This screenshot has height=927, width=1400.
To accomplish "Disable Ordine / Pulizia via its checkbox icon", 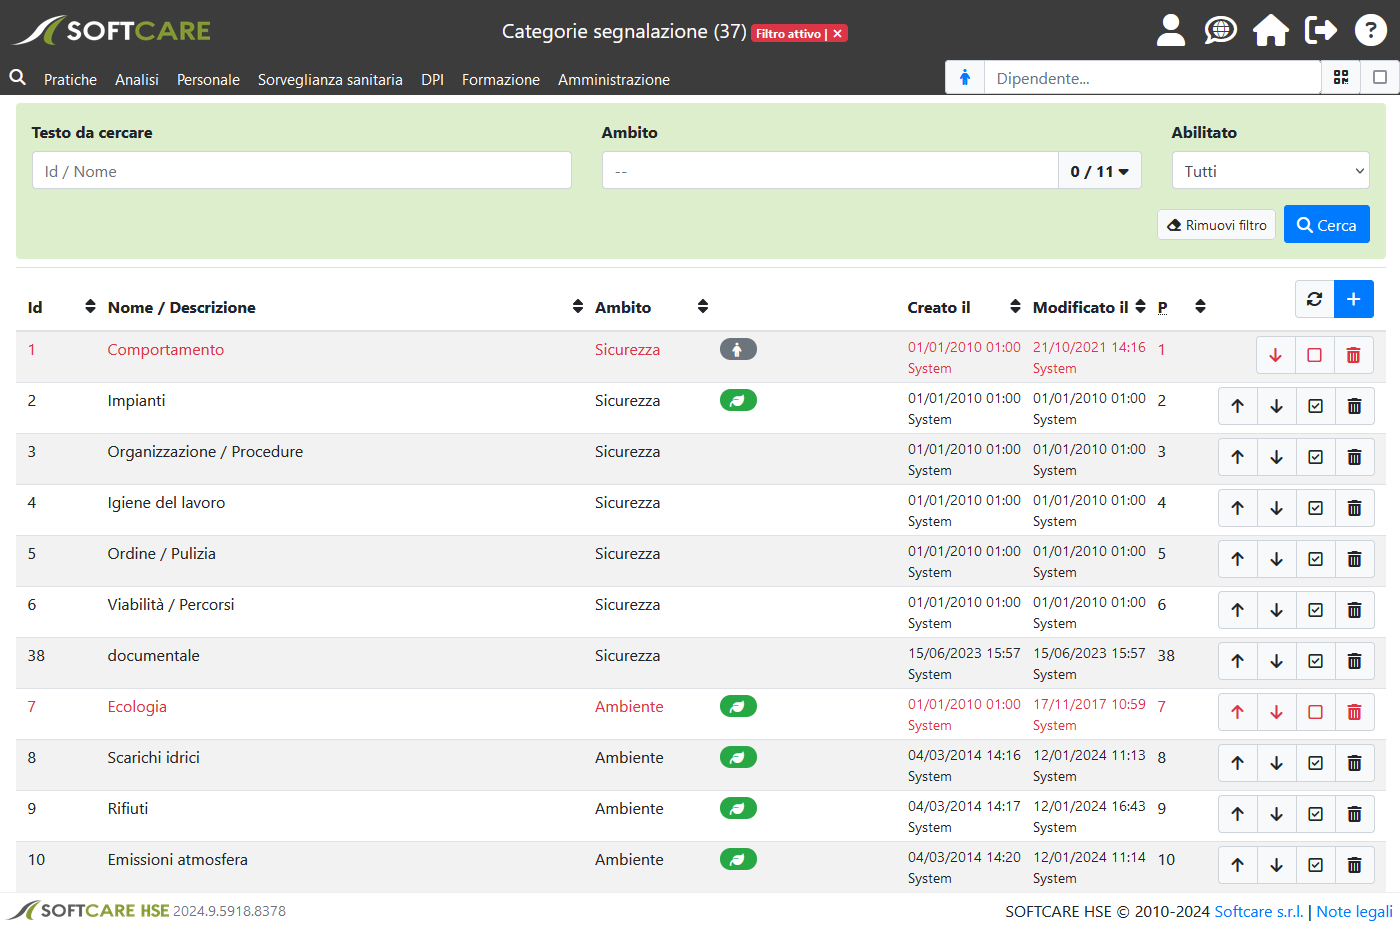I will 1315,558.
